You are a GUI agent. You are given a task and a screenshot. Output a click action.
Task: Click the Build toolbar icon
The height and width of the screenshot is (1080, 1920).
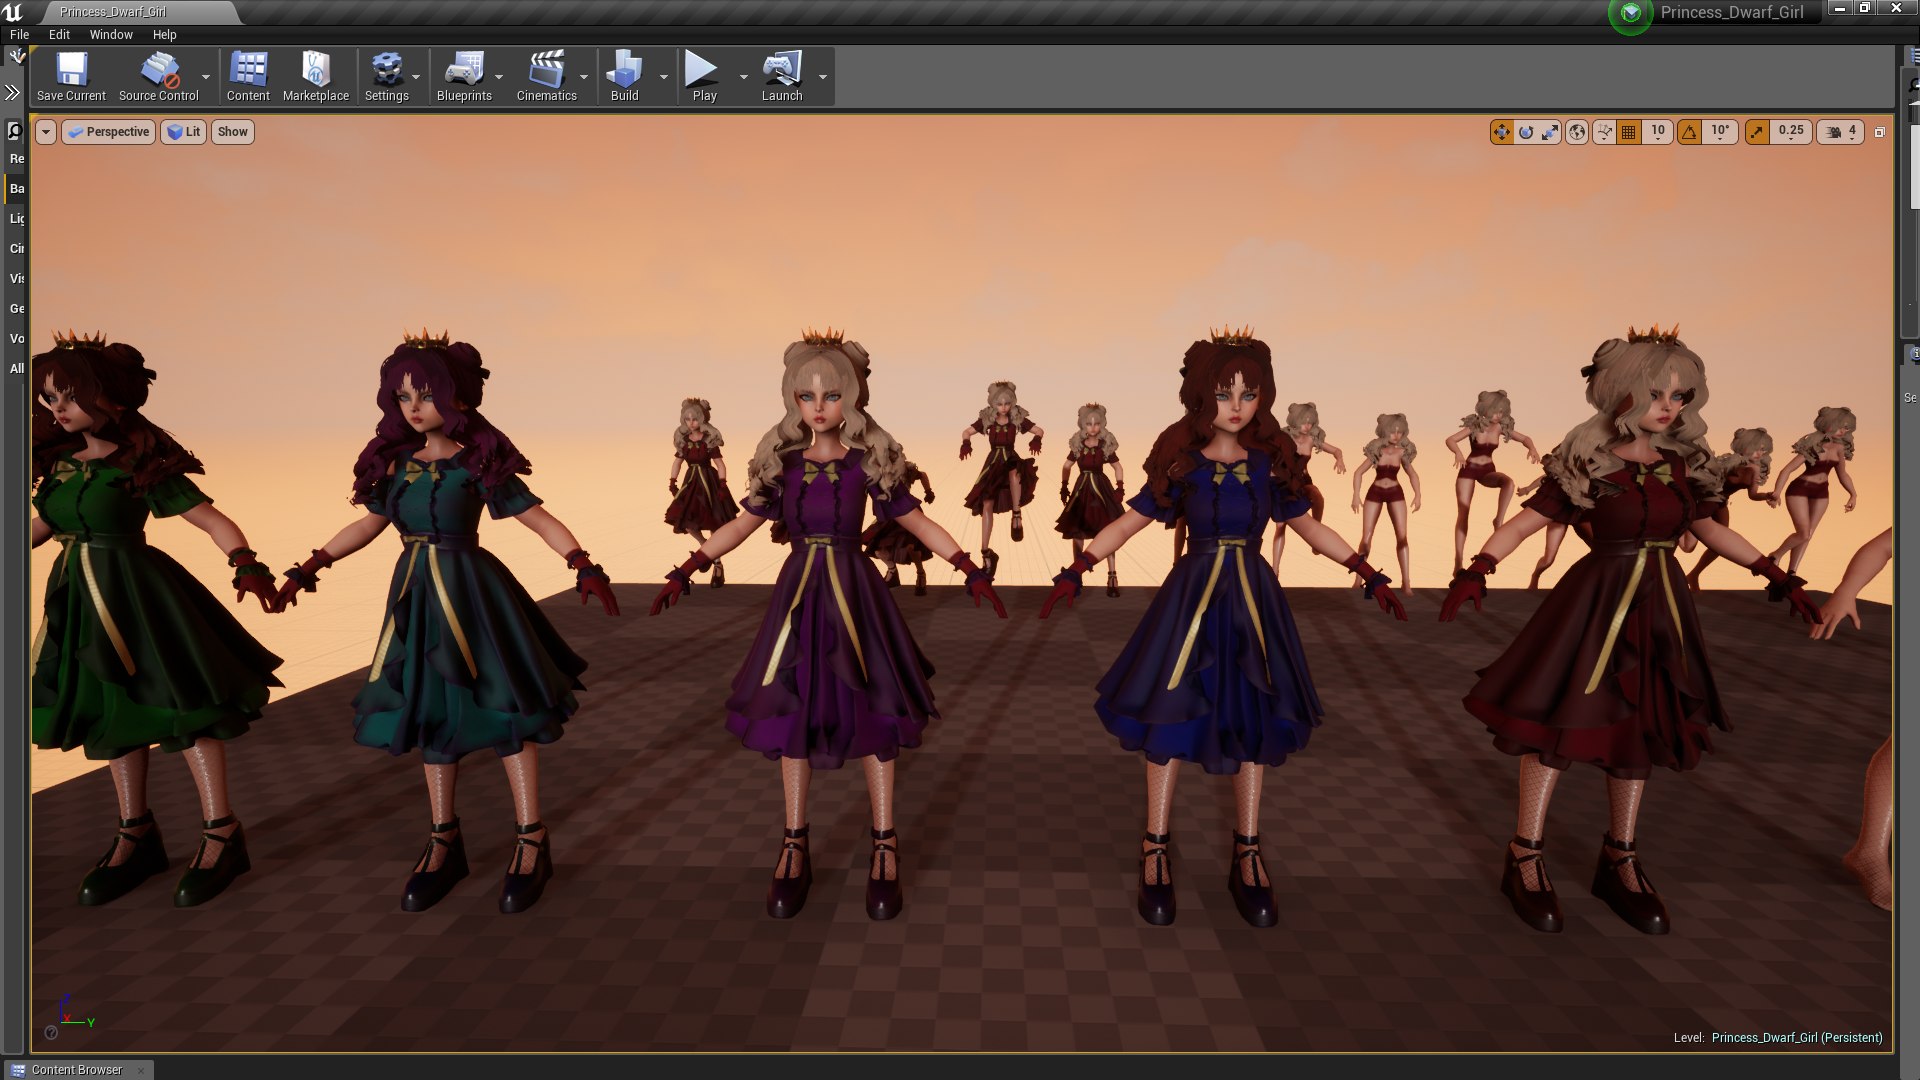point(624,76)
